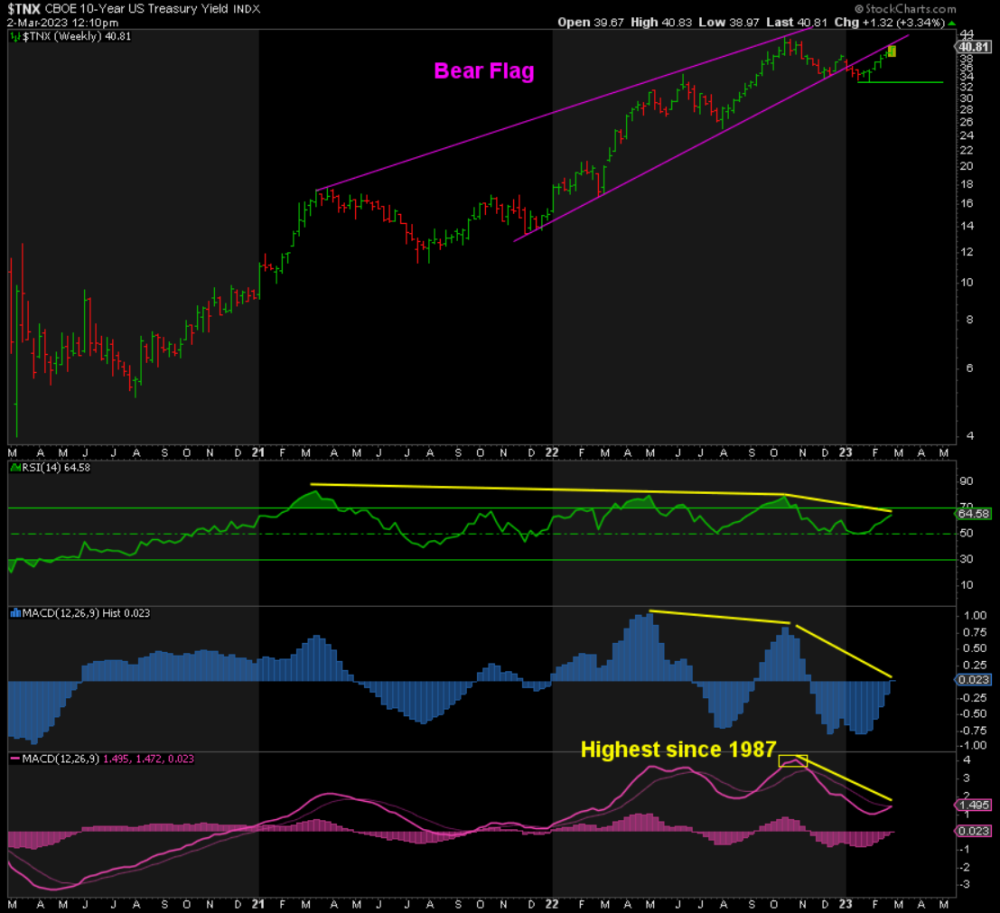This screenshot has height=913, width=1000.
Task: Select the 'Highest since 1987' annotation
Action: [x=679, y=750]
